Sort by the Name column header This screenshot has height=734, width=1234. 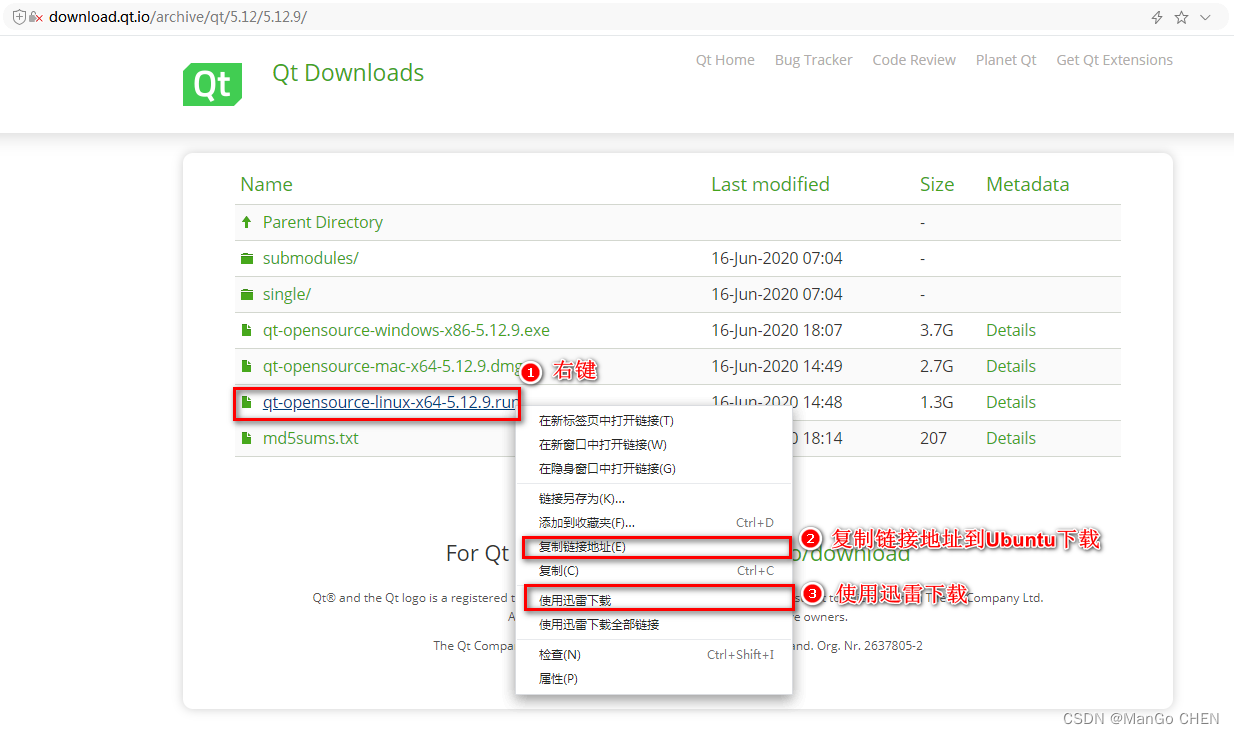(x=266, y=184)
